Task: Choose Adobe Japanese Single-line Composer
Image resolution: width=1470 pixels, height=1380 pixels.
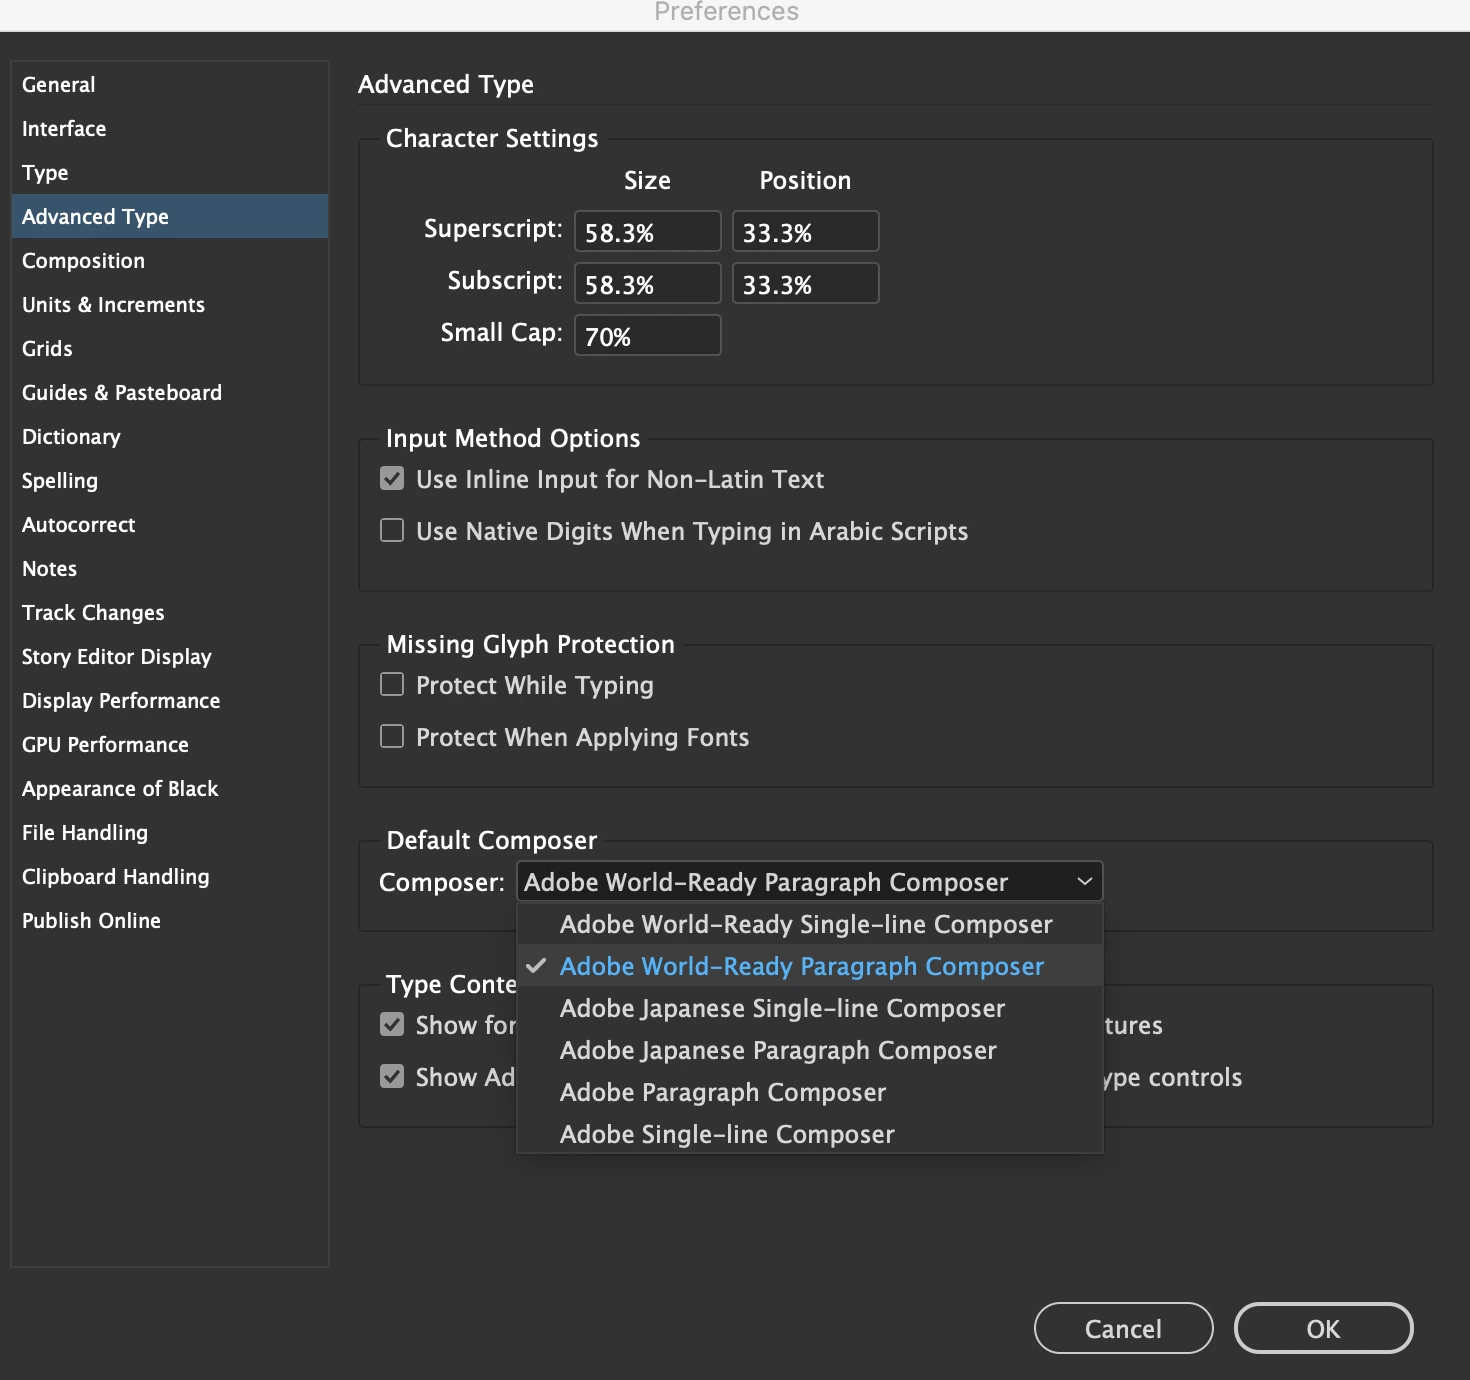Action: 810,1008
